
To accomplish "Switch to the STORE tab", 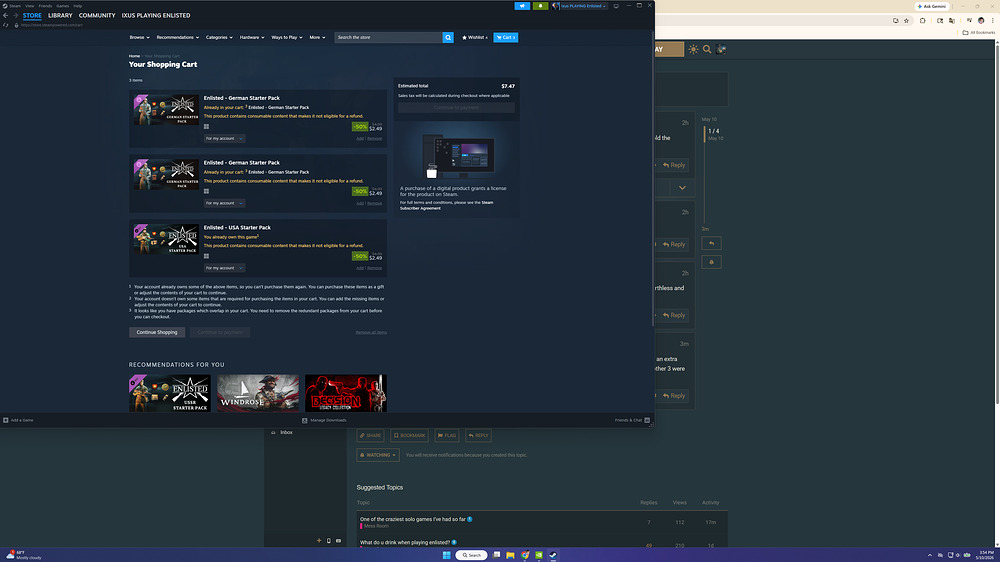I will (x=32, y=15).
